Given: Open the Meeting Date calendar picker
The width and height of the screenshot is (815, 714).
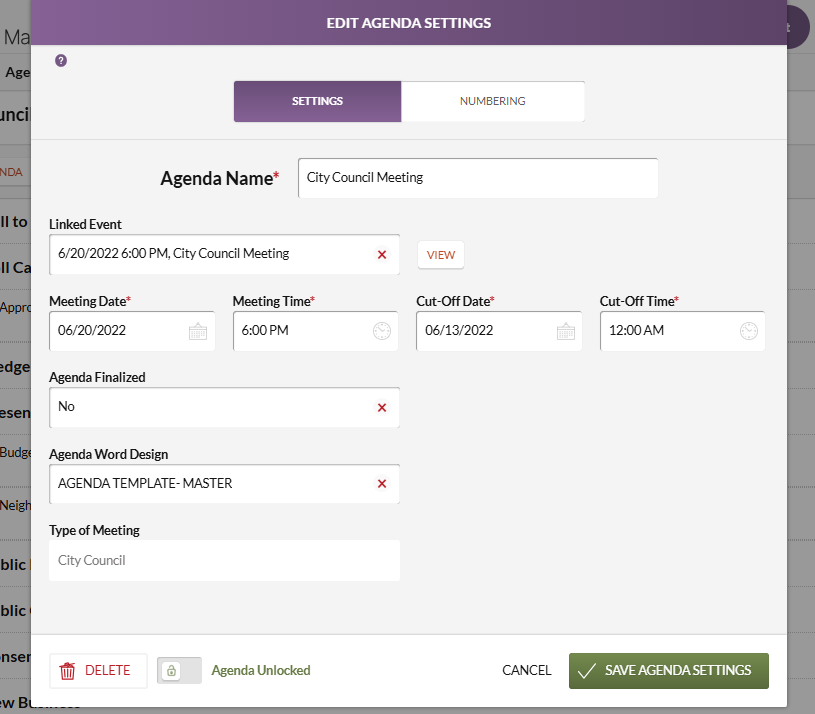Looking at the screenshot, I should [x=198, y=331].
